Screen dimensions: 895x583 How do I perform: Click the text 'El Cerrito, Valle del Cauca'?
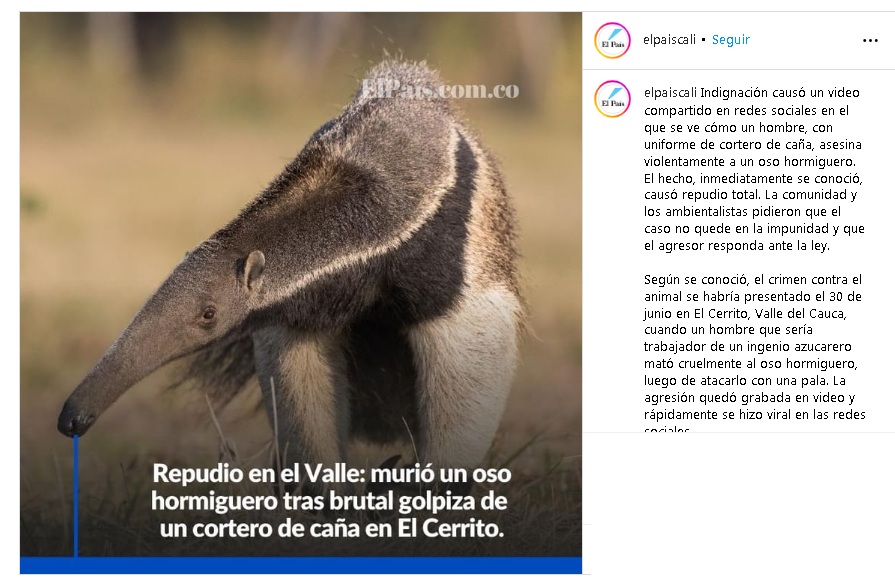(x=770, y=313)
